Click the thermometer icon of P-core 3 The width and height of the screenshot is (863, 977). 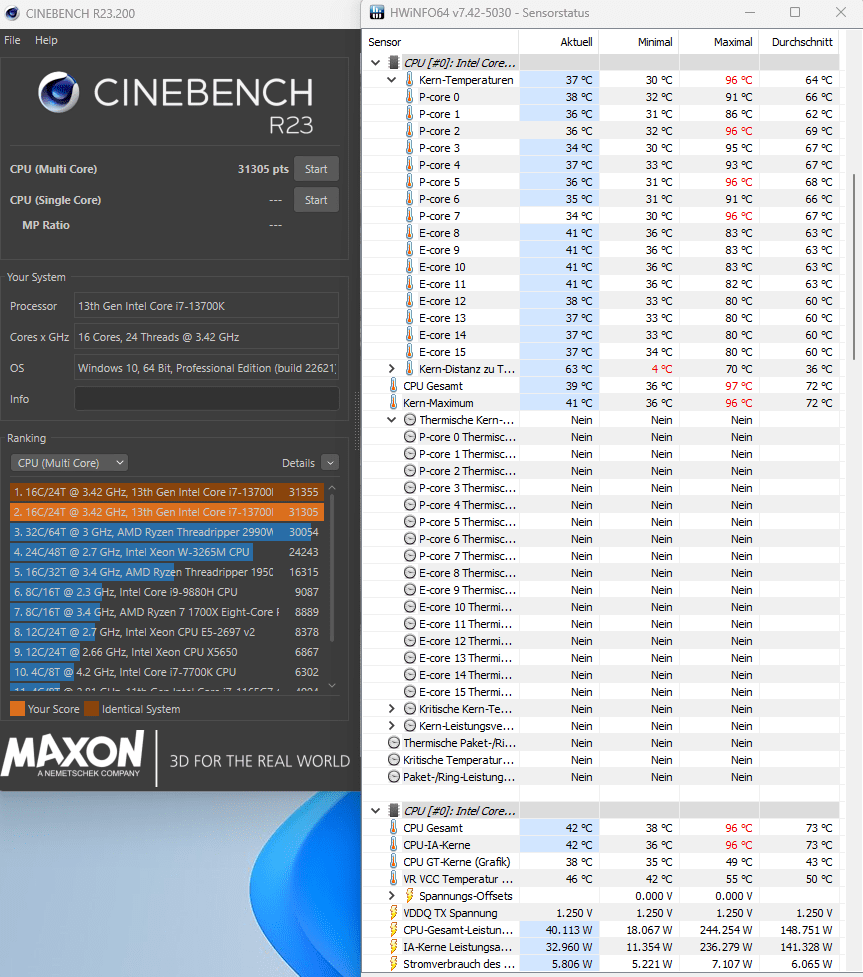pyautogui.click(x=409, y=148)
